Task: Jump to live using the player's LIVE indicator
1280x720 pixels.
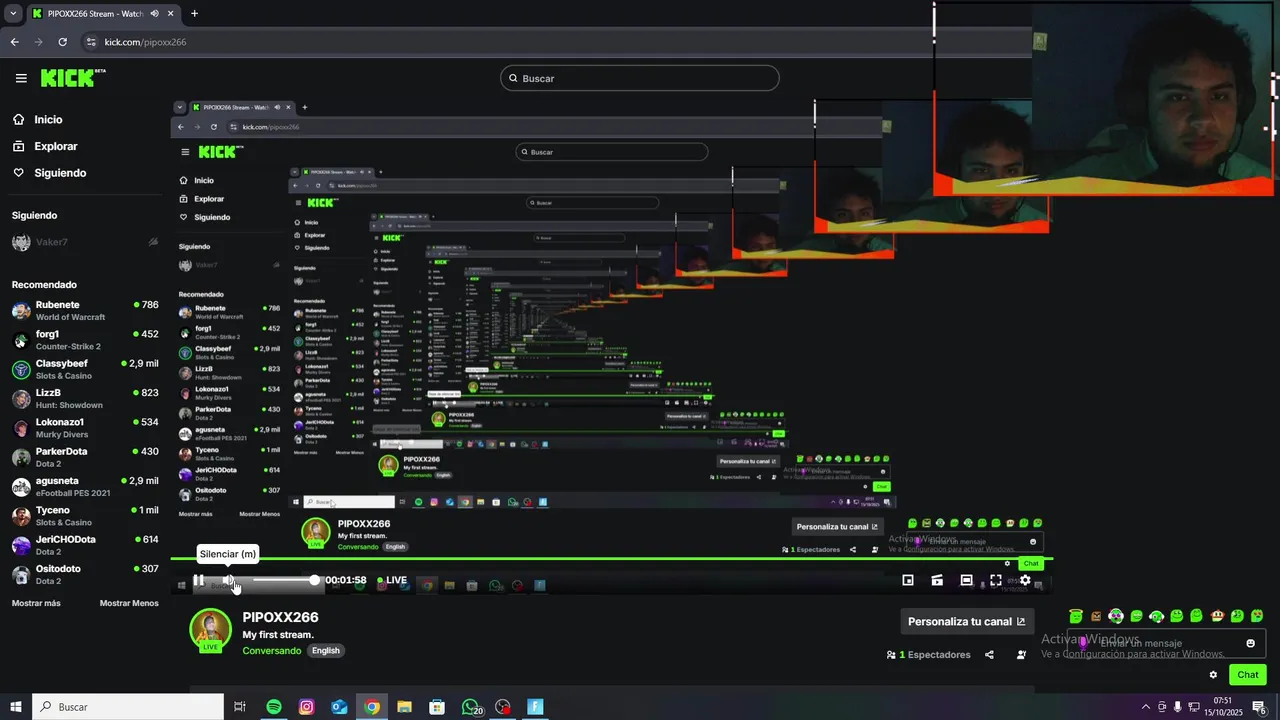Action: tap(392, 580)
